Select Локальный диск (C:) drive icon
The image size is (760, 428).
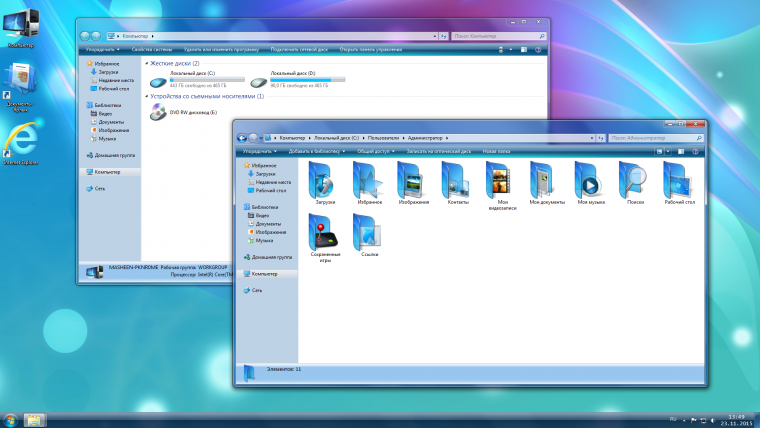pos(158,83)
